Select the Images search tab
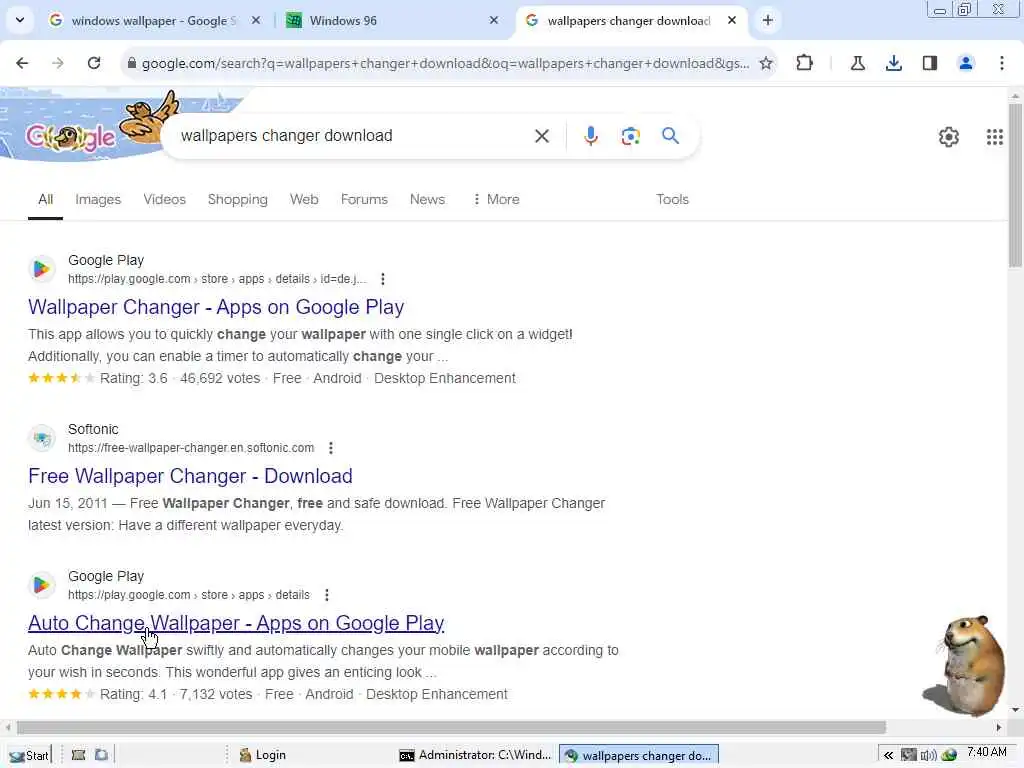Image resolution: width=1024 pixels, height=768 pixels. coord(98,199)
